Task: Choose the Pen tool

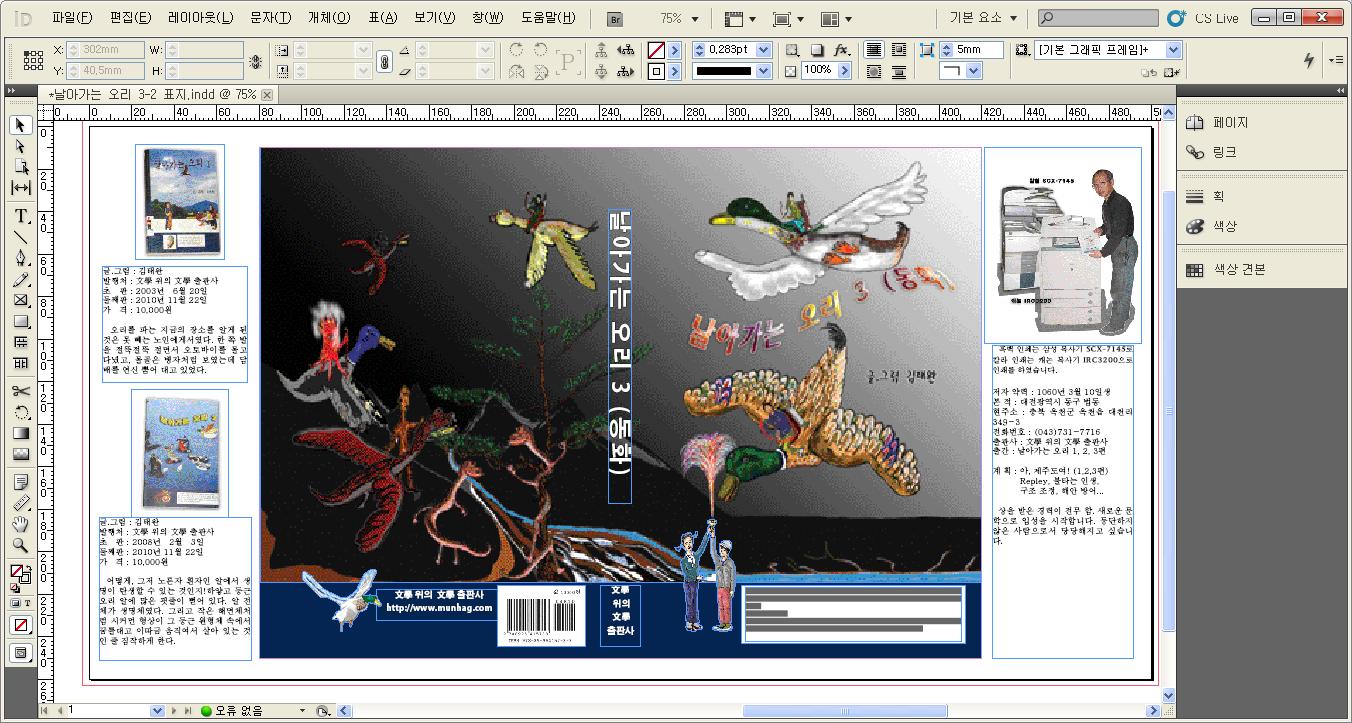Action: tap(20, 258)
